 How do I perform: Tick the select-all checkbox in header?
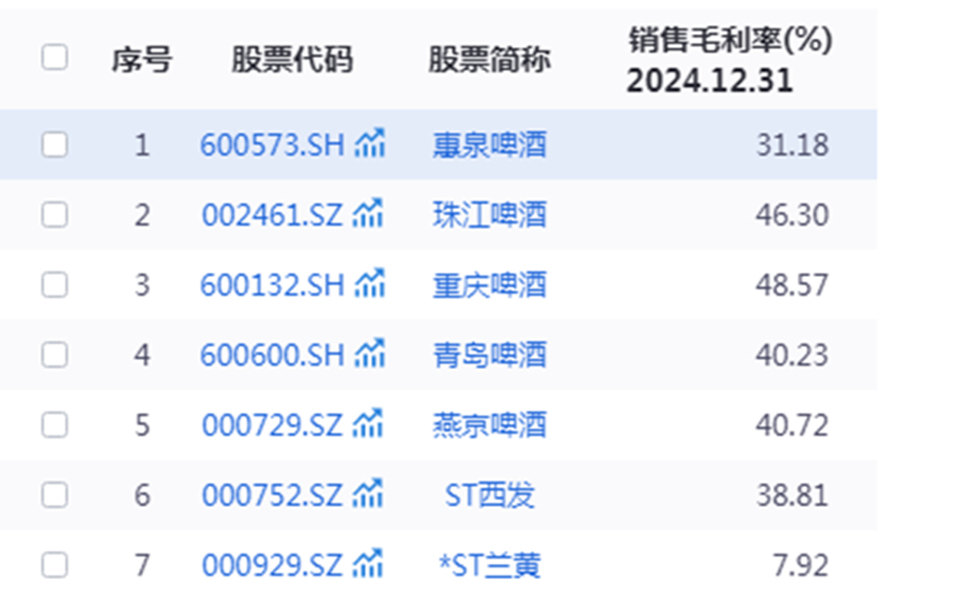pyautogui.click(x=54, y=57)
